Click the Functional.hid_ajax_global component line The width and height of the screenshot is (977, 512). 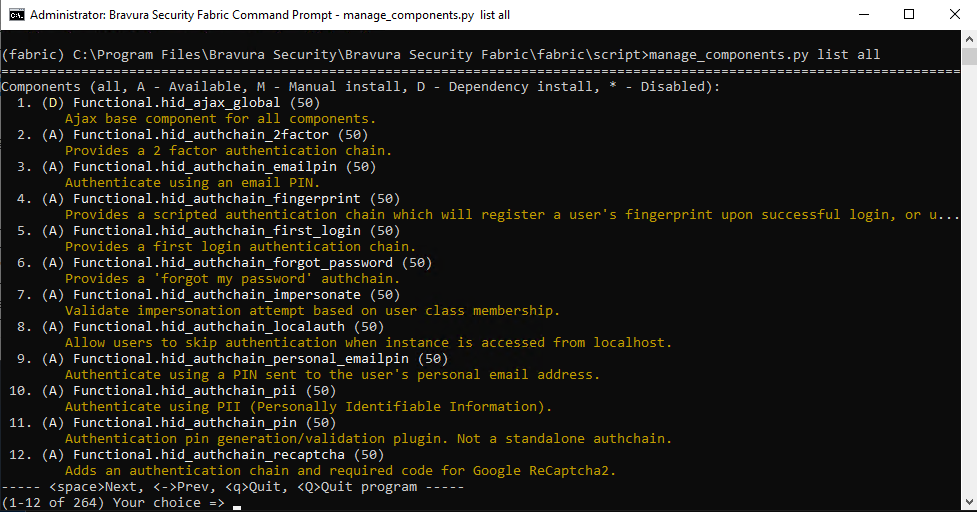180,103
